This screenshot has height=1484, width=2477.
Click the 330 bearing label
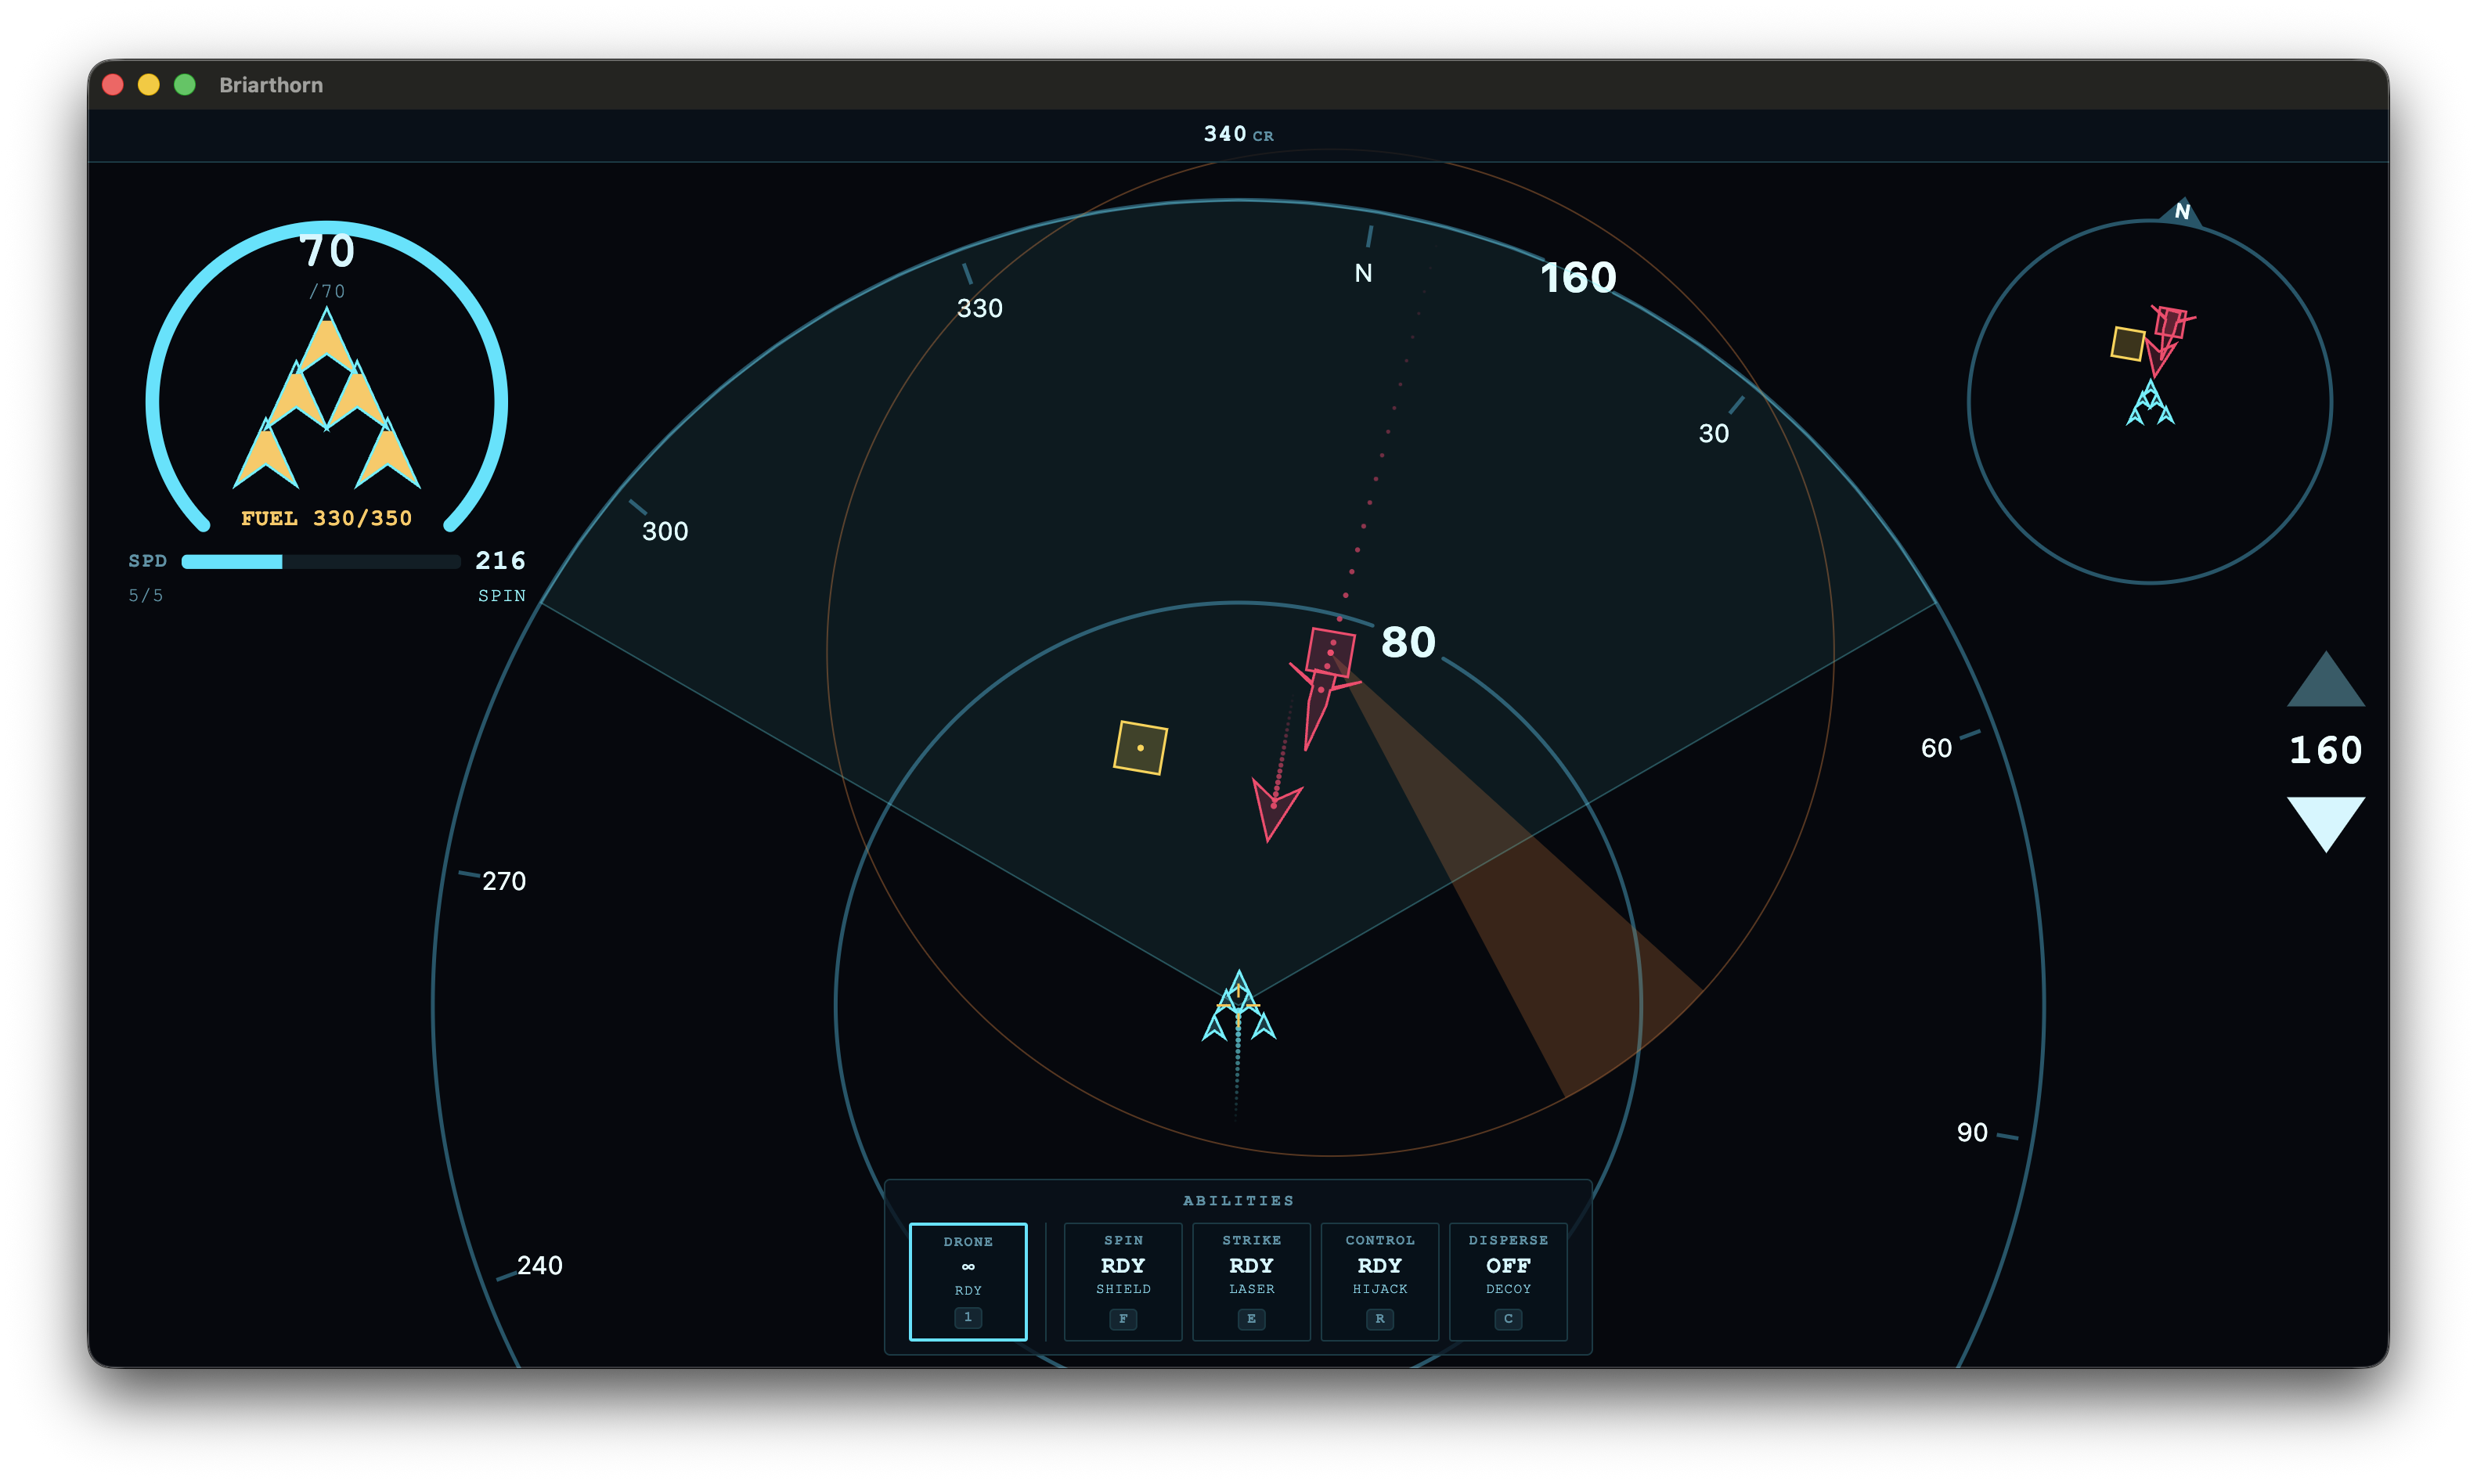(979, 308)
